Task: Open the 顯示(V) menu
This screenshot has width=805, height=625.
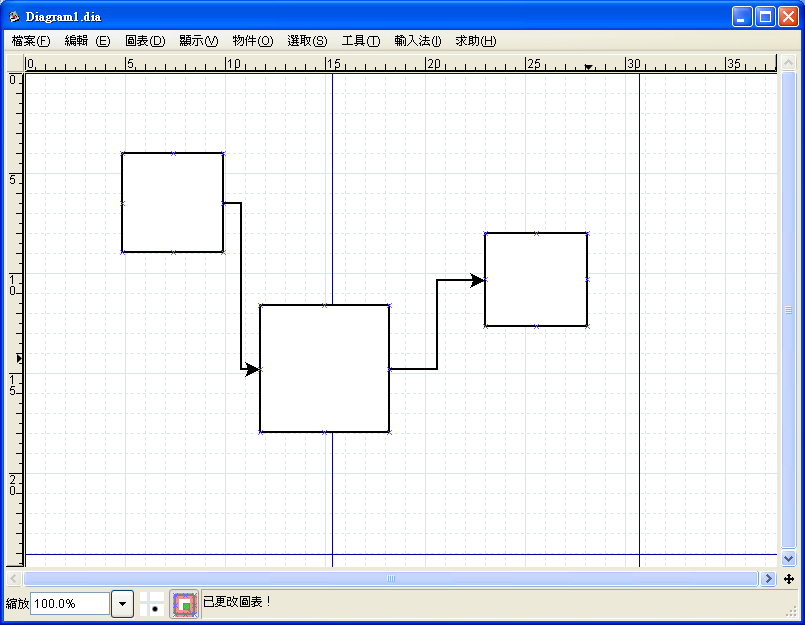Action: tap(198, 41)
